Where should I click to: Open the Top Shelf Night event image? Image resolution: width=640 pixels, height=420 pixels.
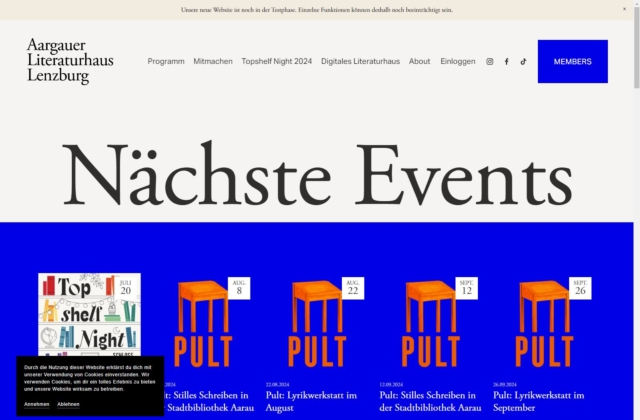click(89, 315)
